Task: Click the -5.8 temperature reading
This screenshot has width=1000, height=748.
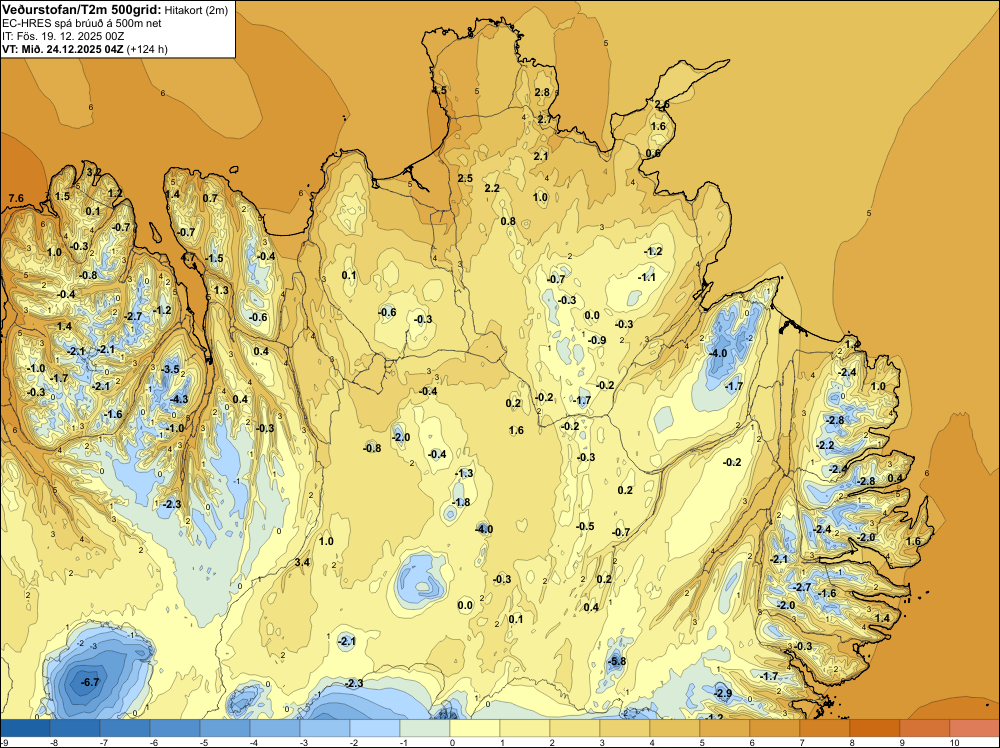Action: [x=617, y=661]
